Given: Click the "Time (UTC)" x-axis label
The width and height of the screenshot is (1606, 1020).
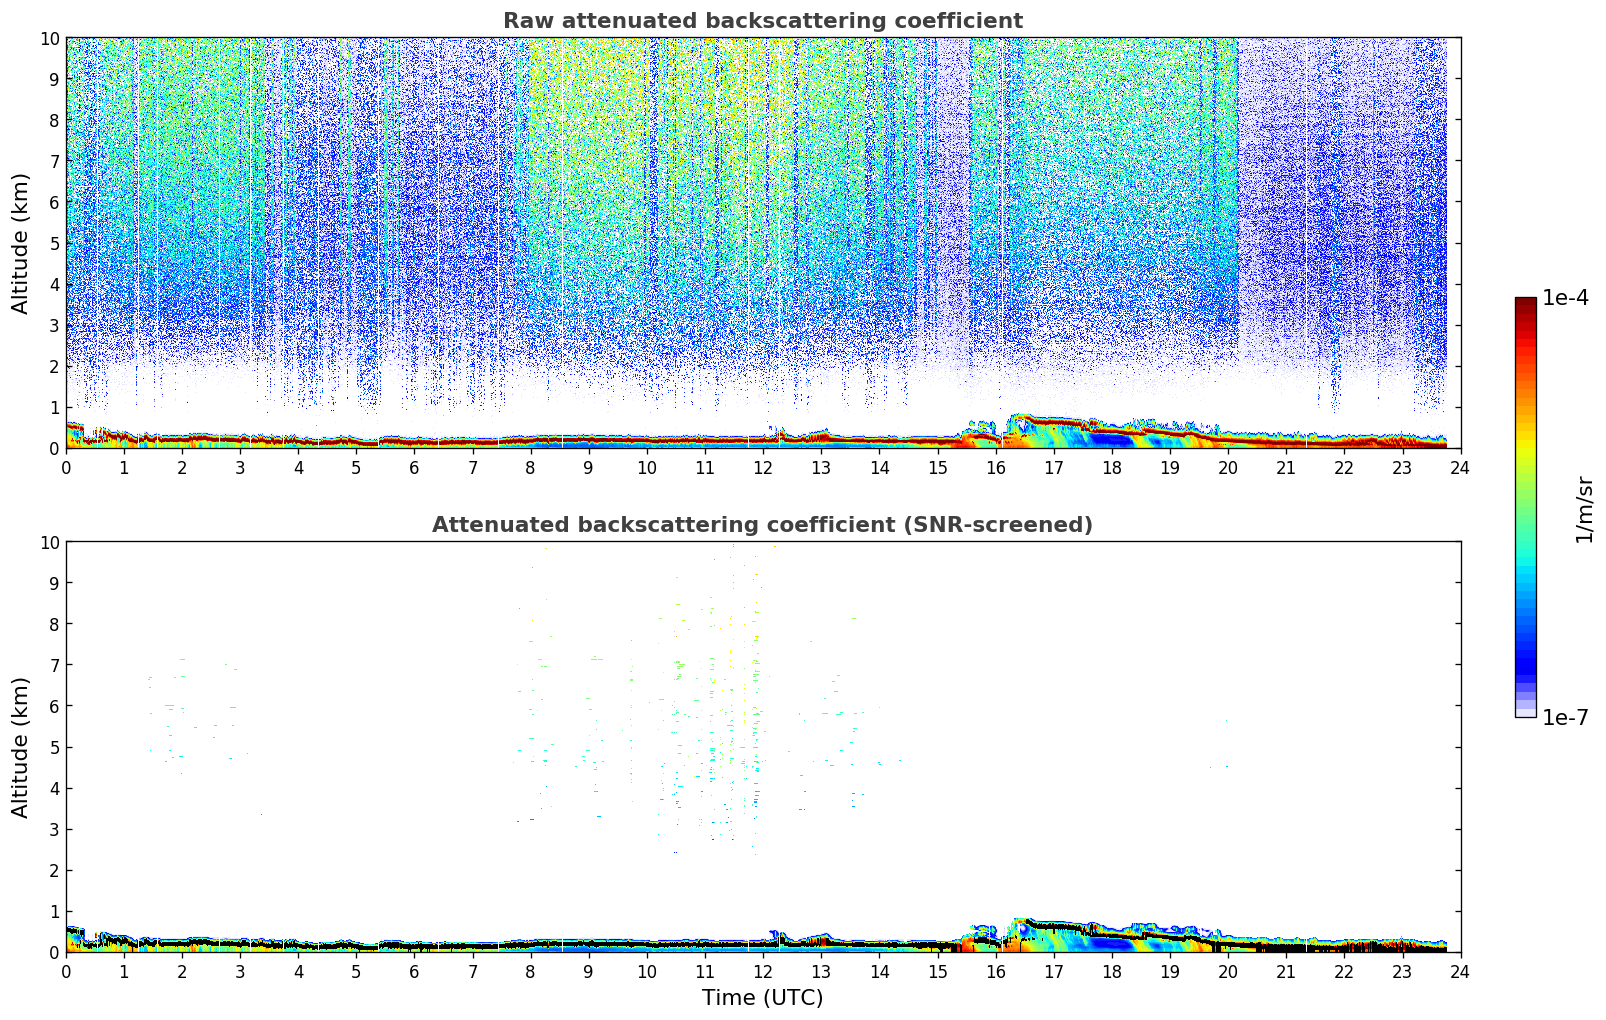Looking at the screenshot, I should [x=762, y=997].
